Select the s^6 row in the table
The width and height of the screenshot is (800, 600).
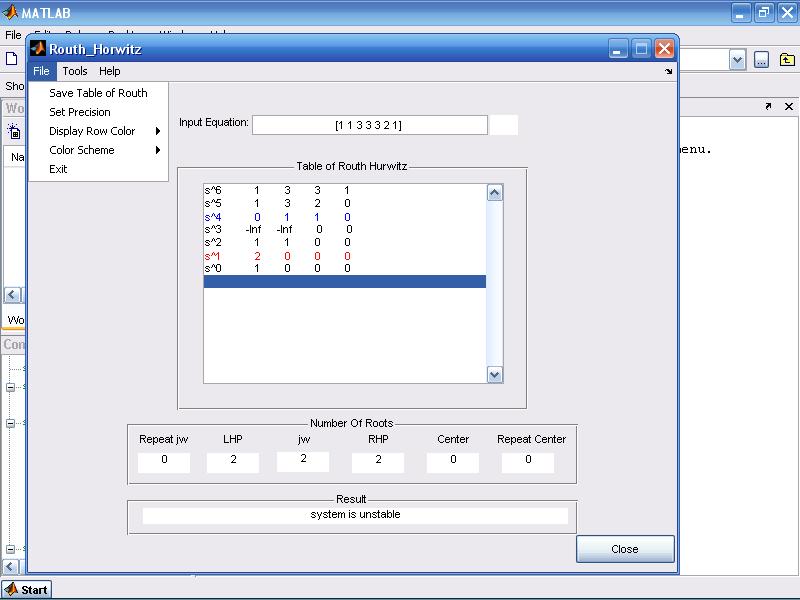tap(344, 190)
